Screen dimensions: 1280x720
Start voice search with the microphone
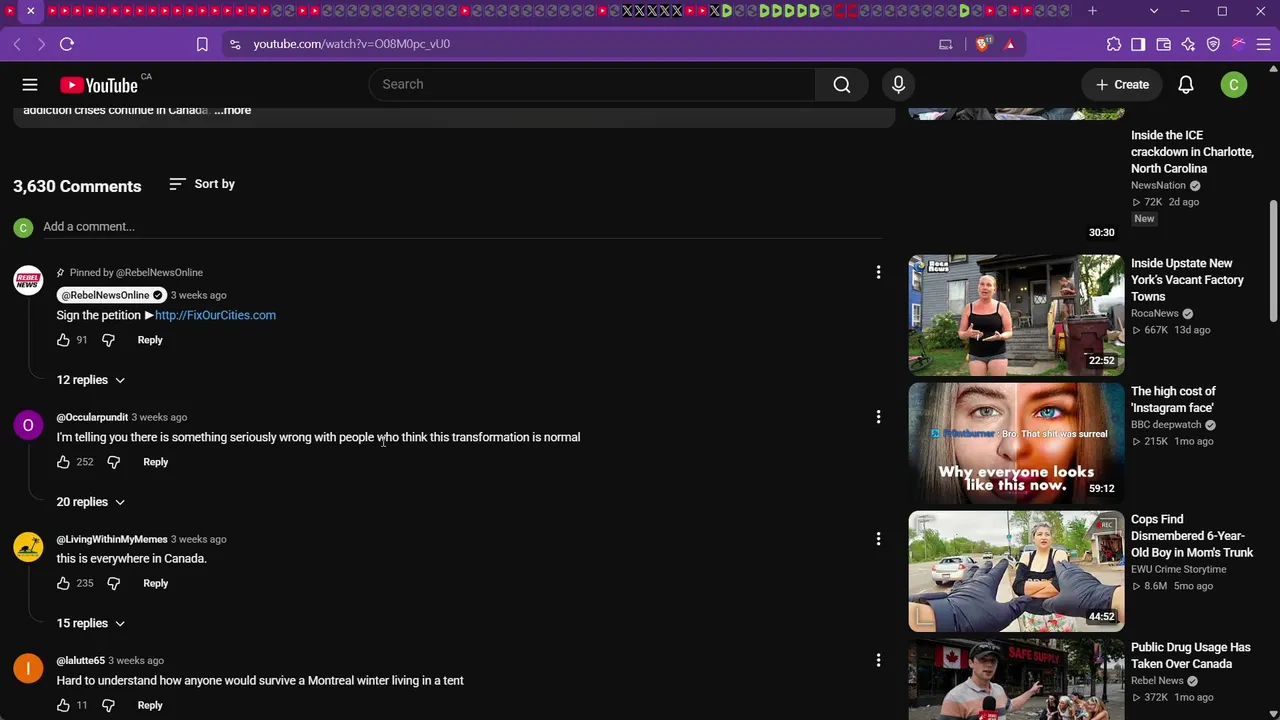(x=898, y=84)
